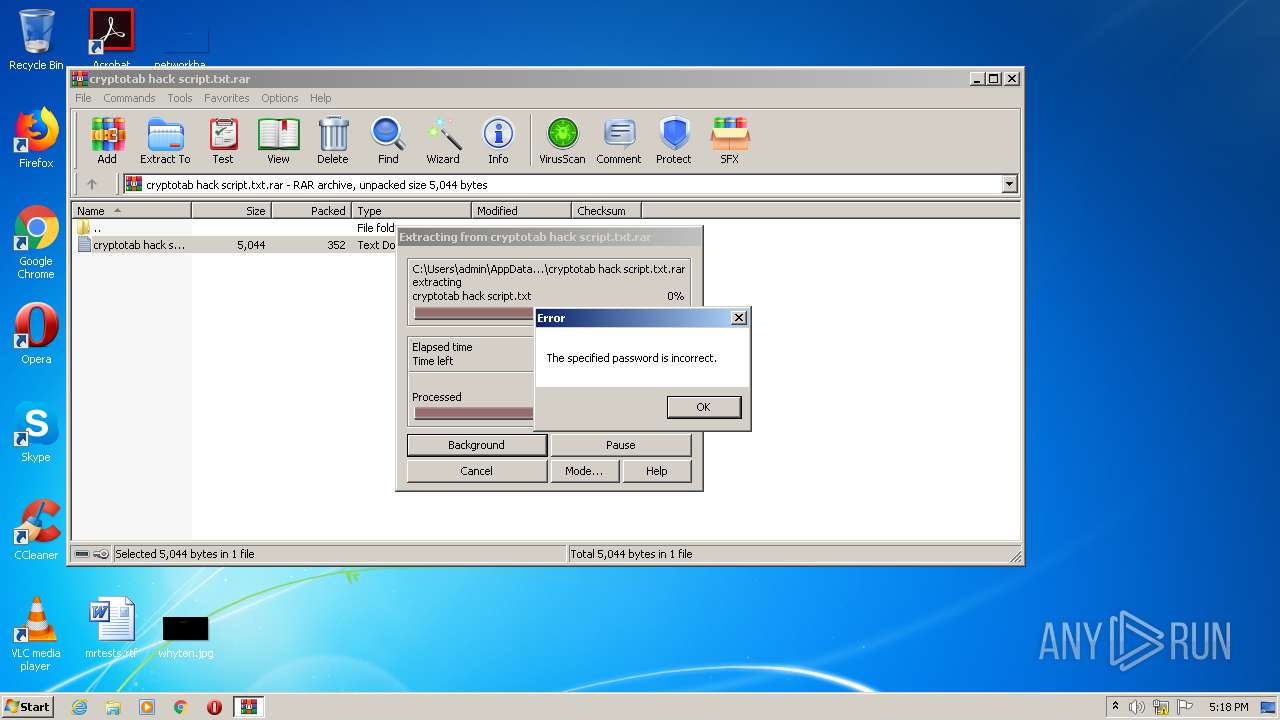The height and width of the screenshot is (720, 1280).
Task: Click Internet Explorer in the taskbar
Action: (79, 707)
